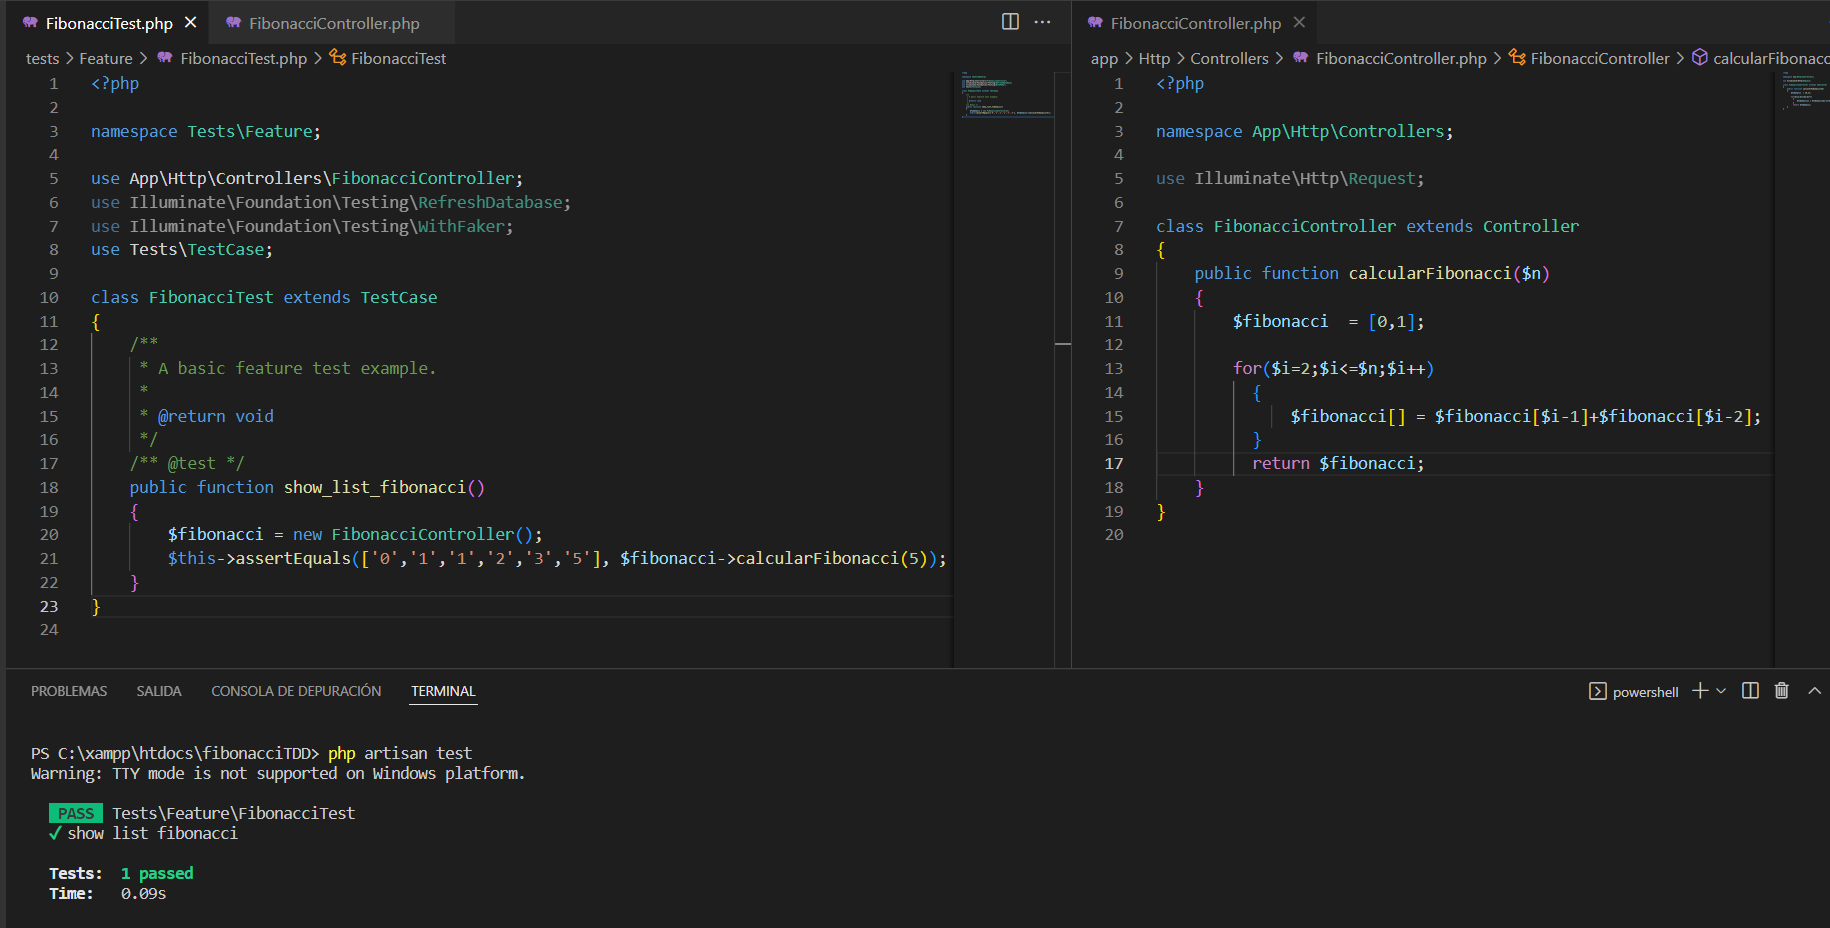The image size is (1830, 928).
Task: Create a new terminal
Action: (x=1698, y=690)
